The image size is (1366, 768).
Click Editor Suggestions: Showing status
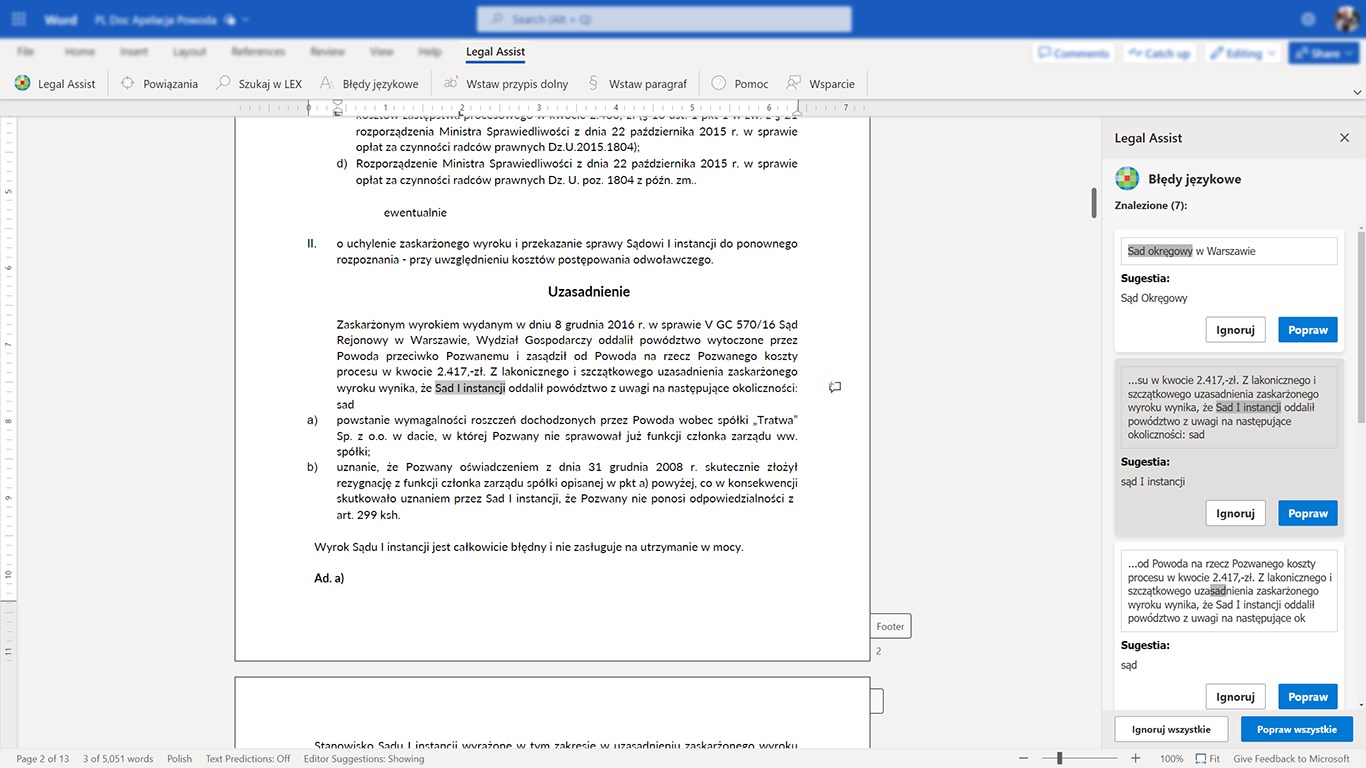pos(364,759)
